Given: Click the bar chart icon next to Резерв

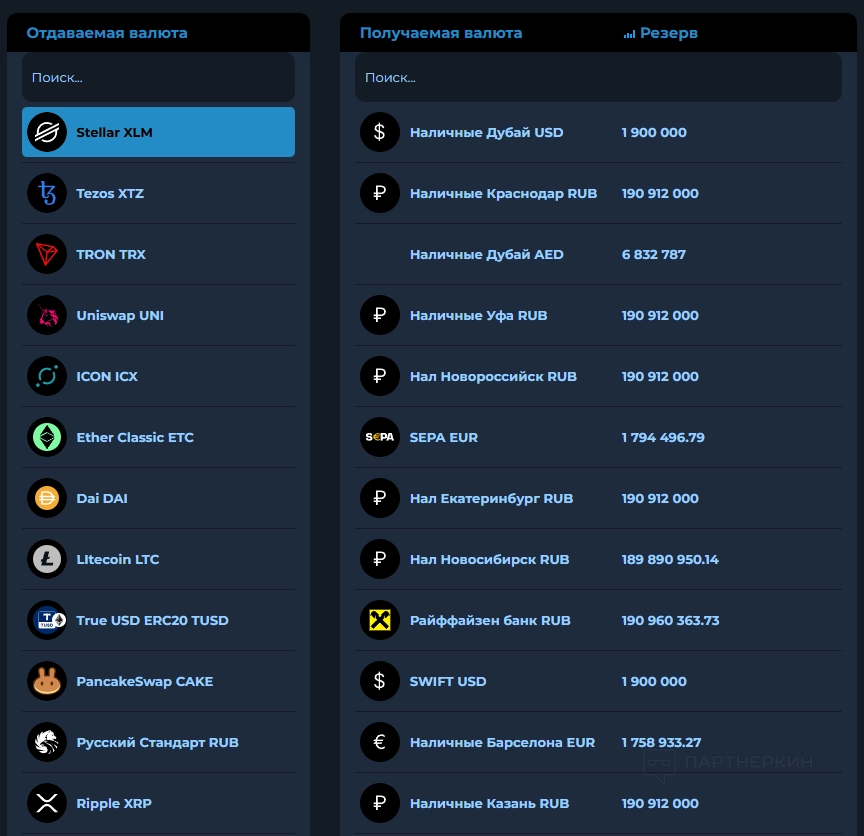Looking at the screenshot, I should pos(629,34).
